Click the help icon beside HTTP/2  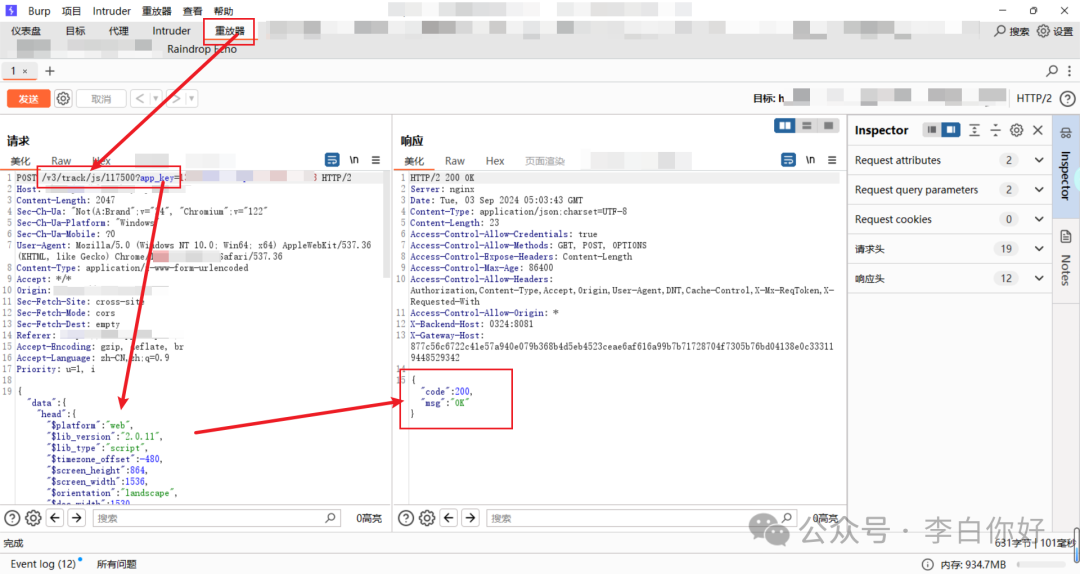(1067, 99)
